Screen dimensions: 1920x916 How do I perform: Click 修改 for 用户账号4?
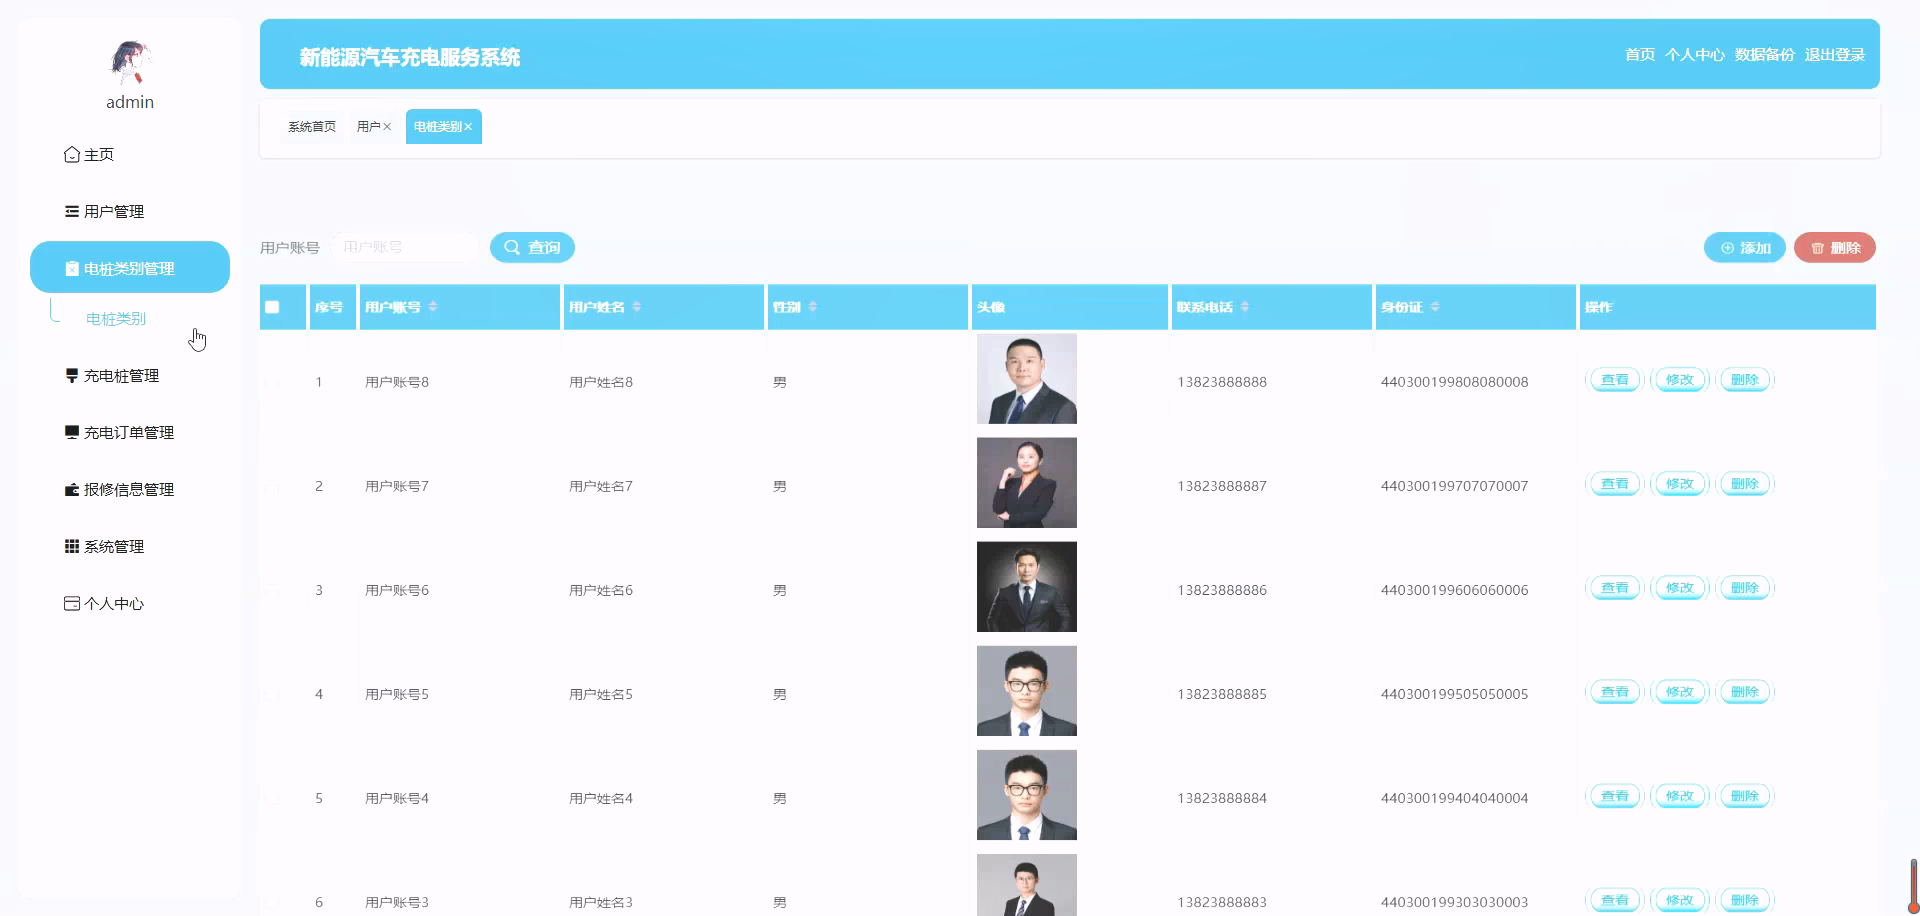tap(1680, 796)
